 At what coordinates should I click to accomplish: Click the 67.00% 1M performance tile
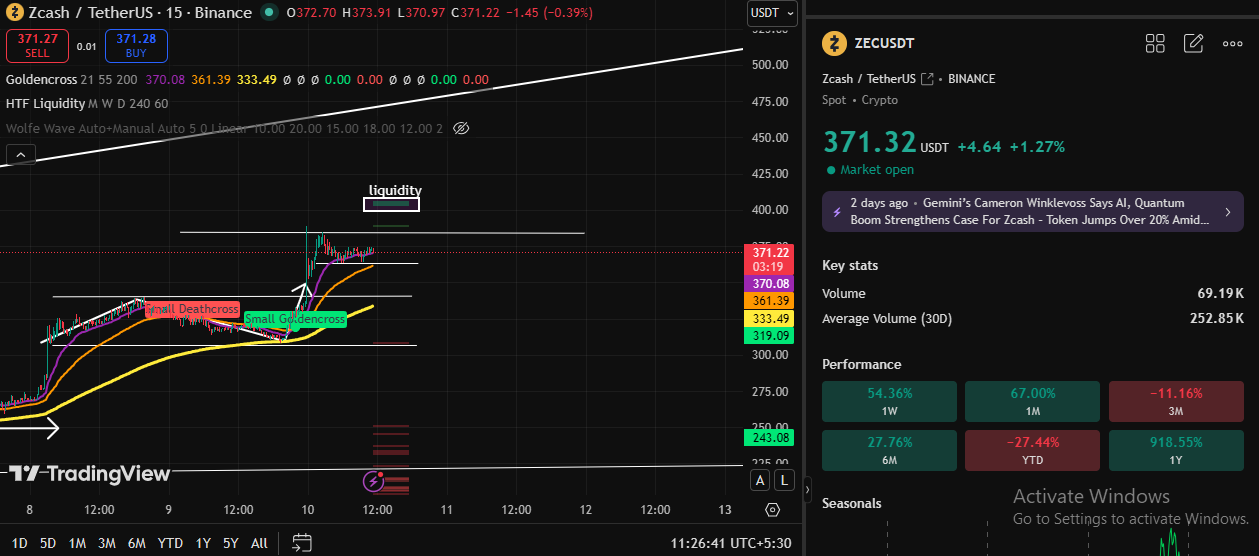tap(1033, 401)
